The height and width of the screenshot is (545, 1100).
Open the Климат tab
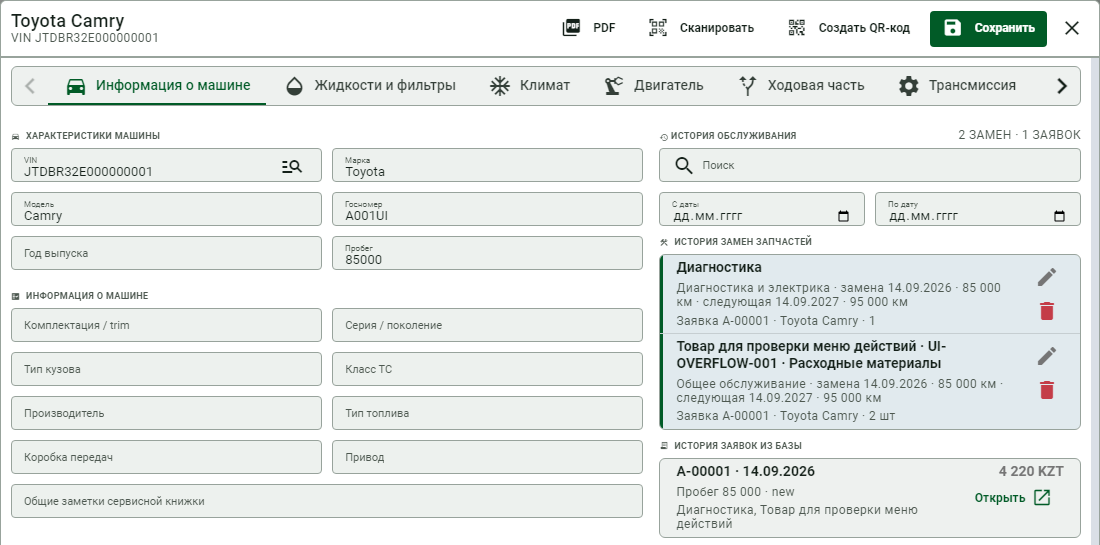pos(530,86)
